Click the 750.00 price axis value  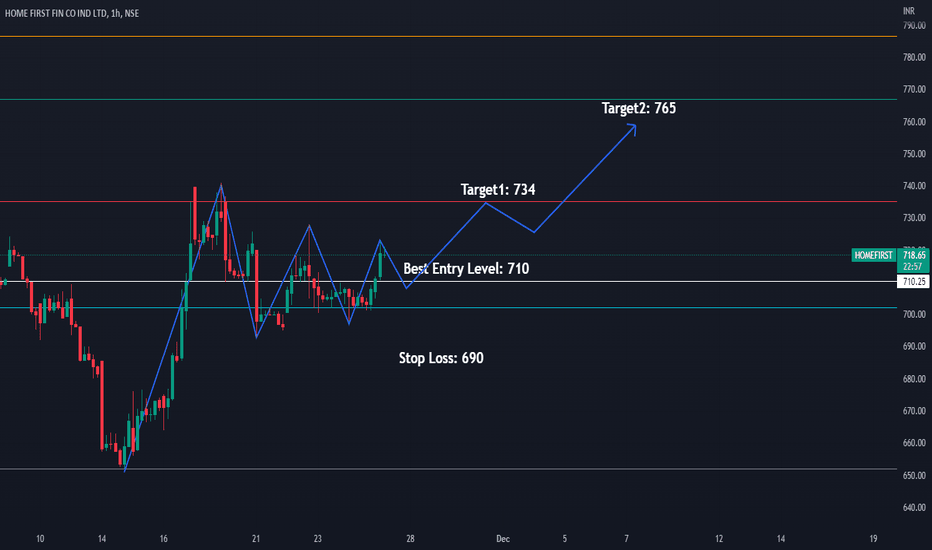pos(914,154)
